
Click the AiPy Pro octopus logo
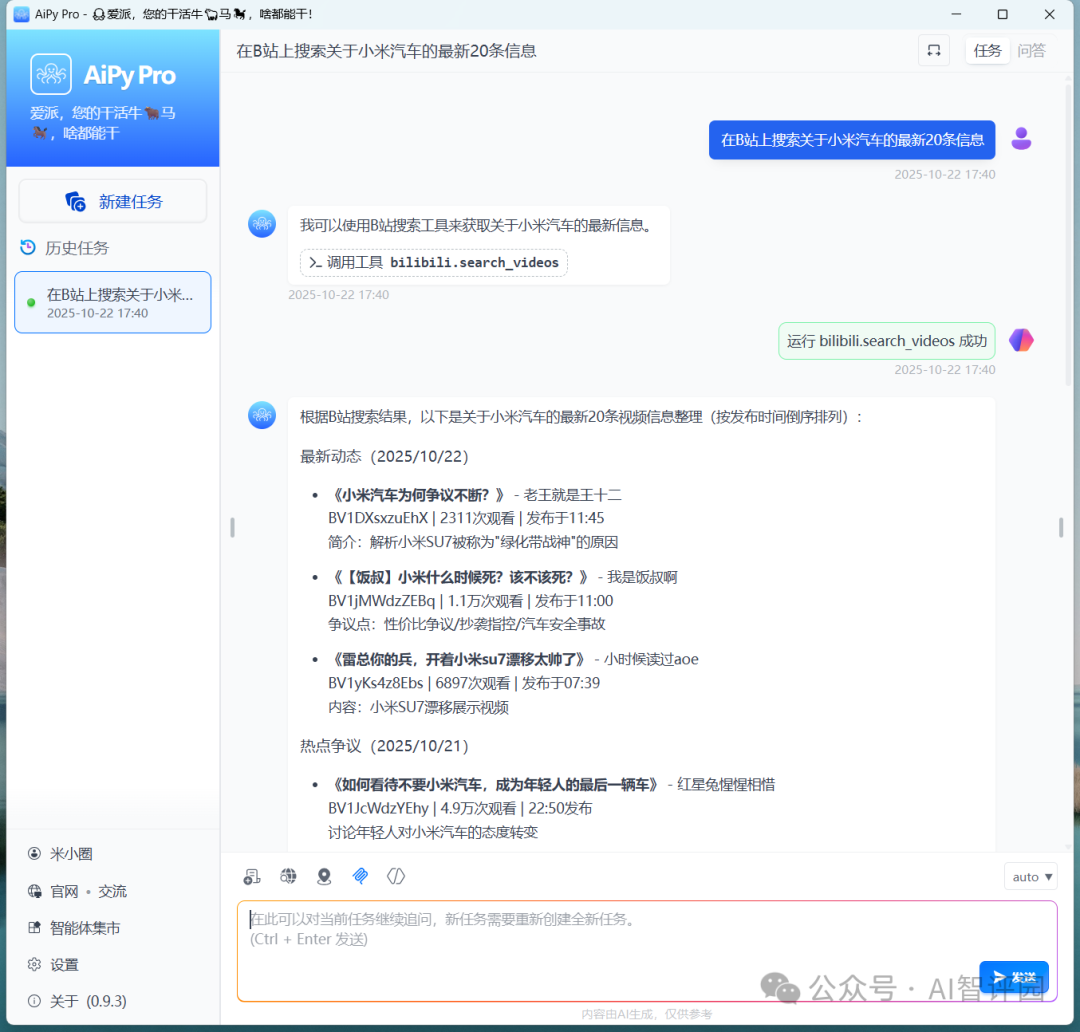point(50,74)
